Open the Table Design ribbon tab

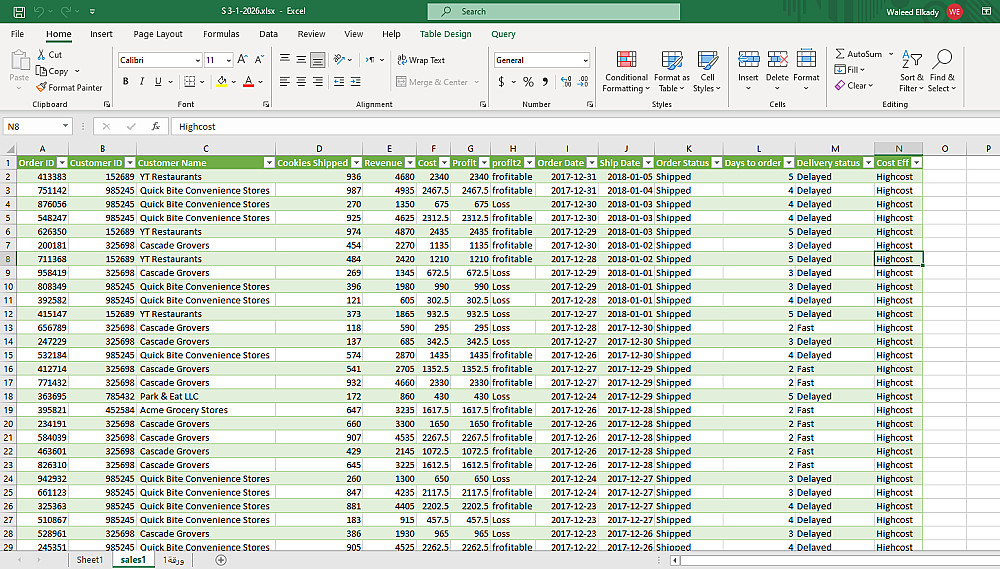pos(445,34)
